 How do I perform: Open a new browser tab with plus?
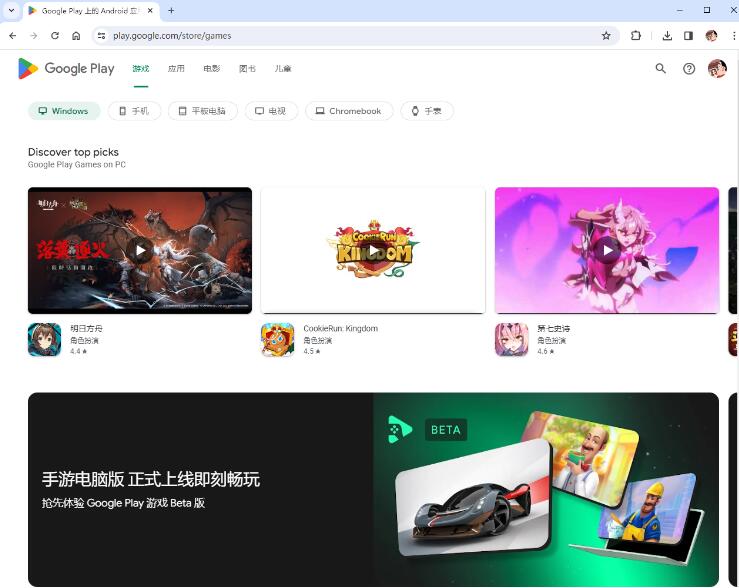pyautogui.click(x=171, y=10)
